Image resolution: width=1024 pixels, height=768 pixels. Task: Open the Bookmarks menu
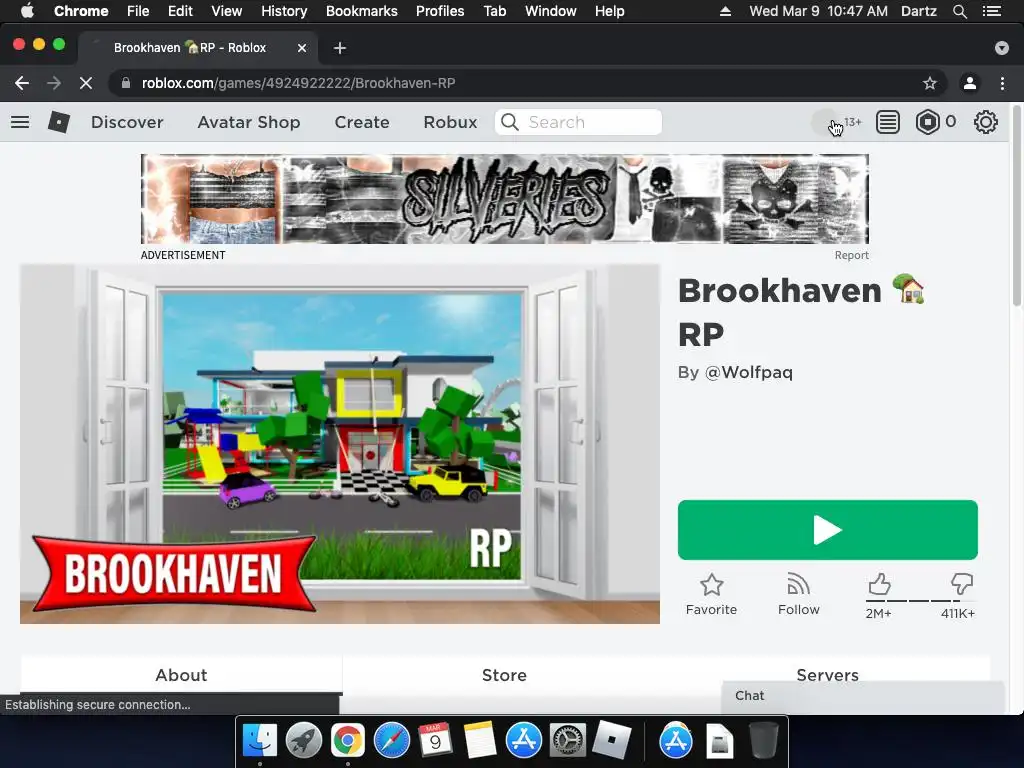[362, 11]
